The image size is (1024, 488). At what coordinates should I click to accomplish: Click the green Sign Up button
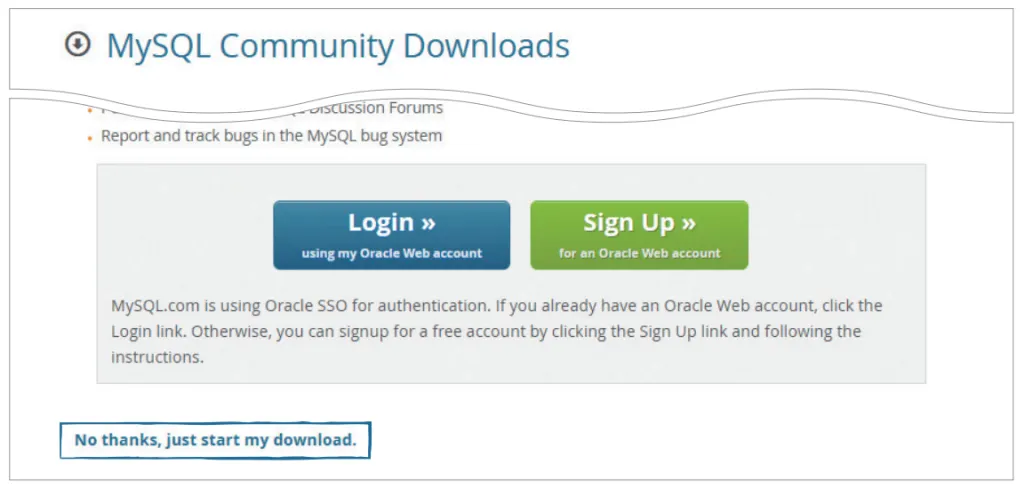pyautogui.click(x=639, y=235)
